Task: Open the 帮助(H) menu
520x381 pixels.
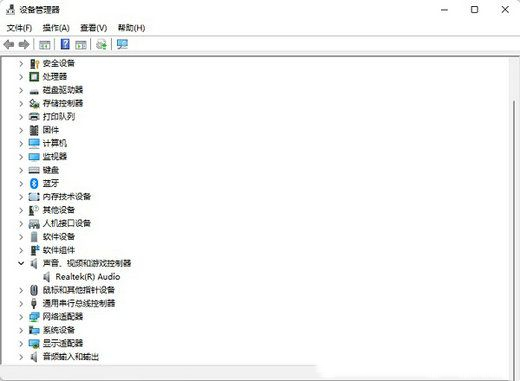Action: (131, 28)
